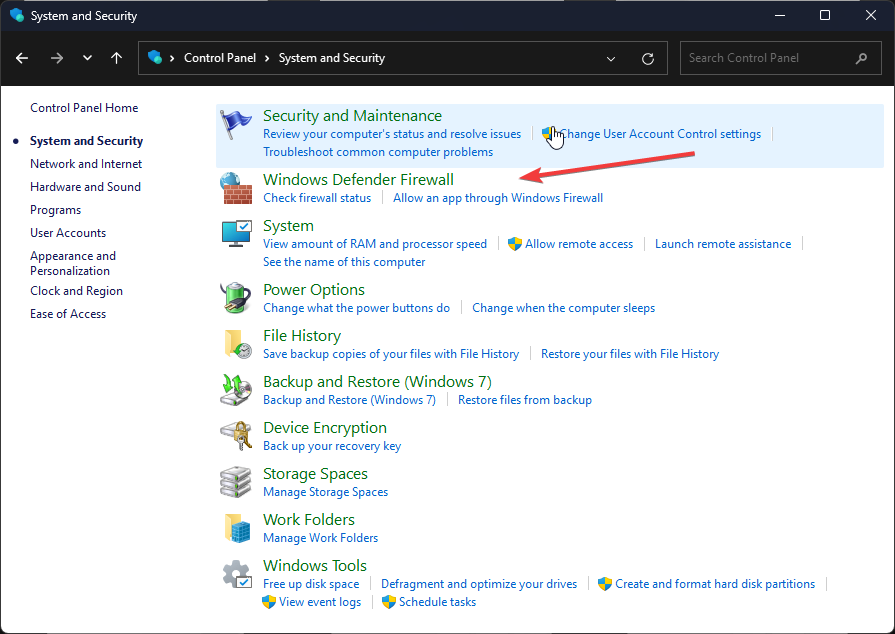Click the File History folder icon
The height and width of the screenshot is (634, 895).
click(237, 344)
